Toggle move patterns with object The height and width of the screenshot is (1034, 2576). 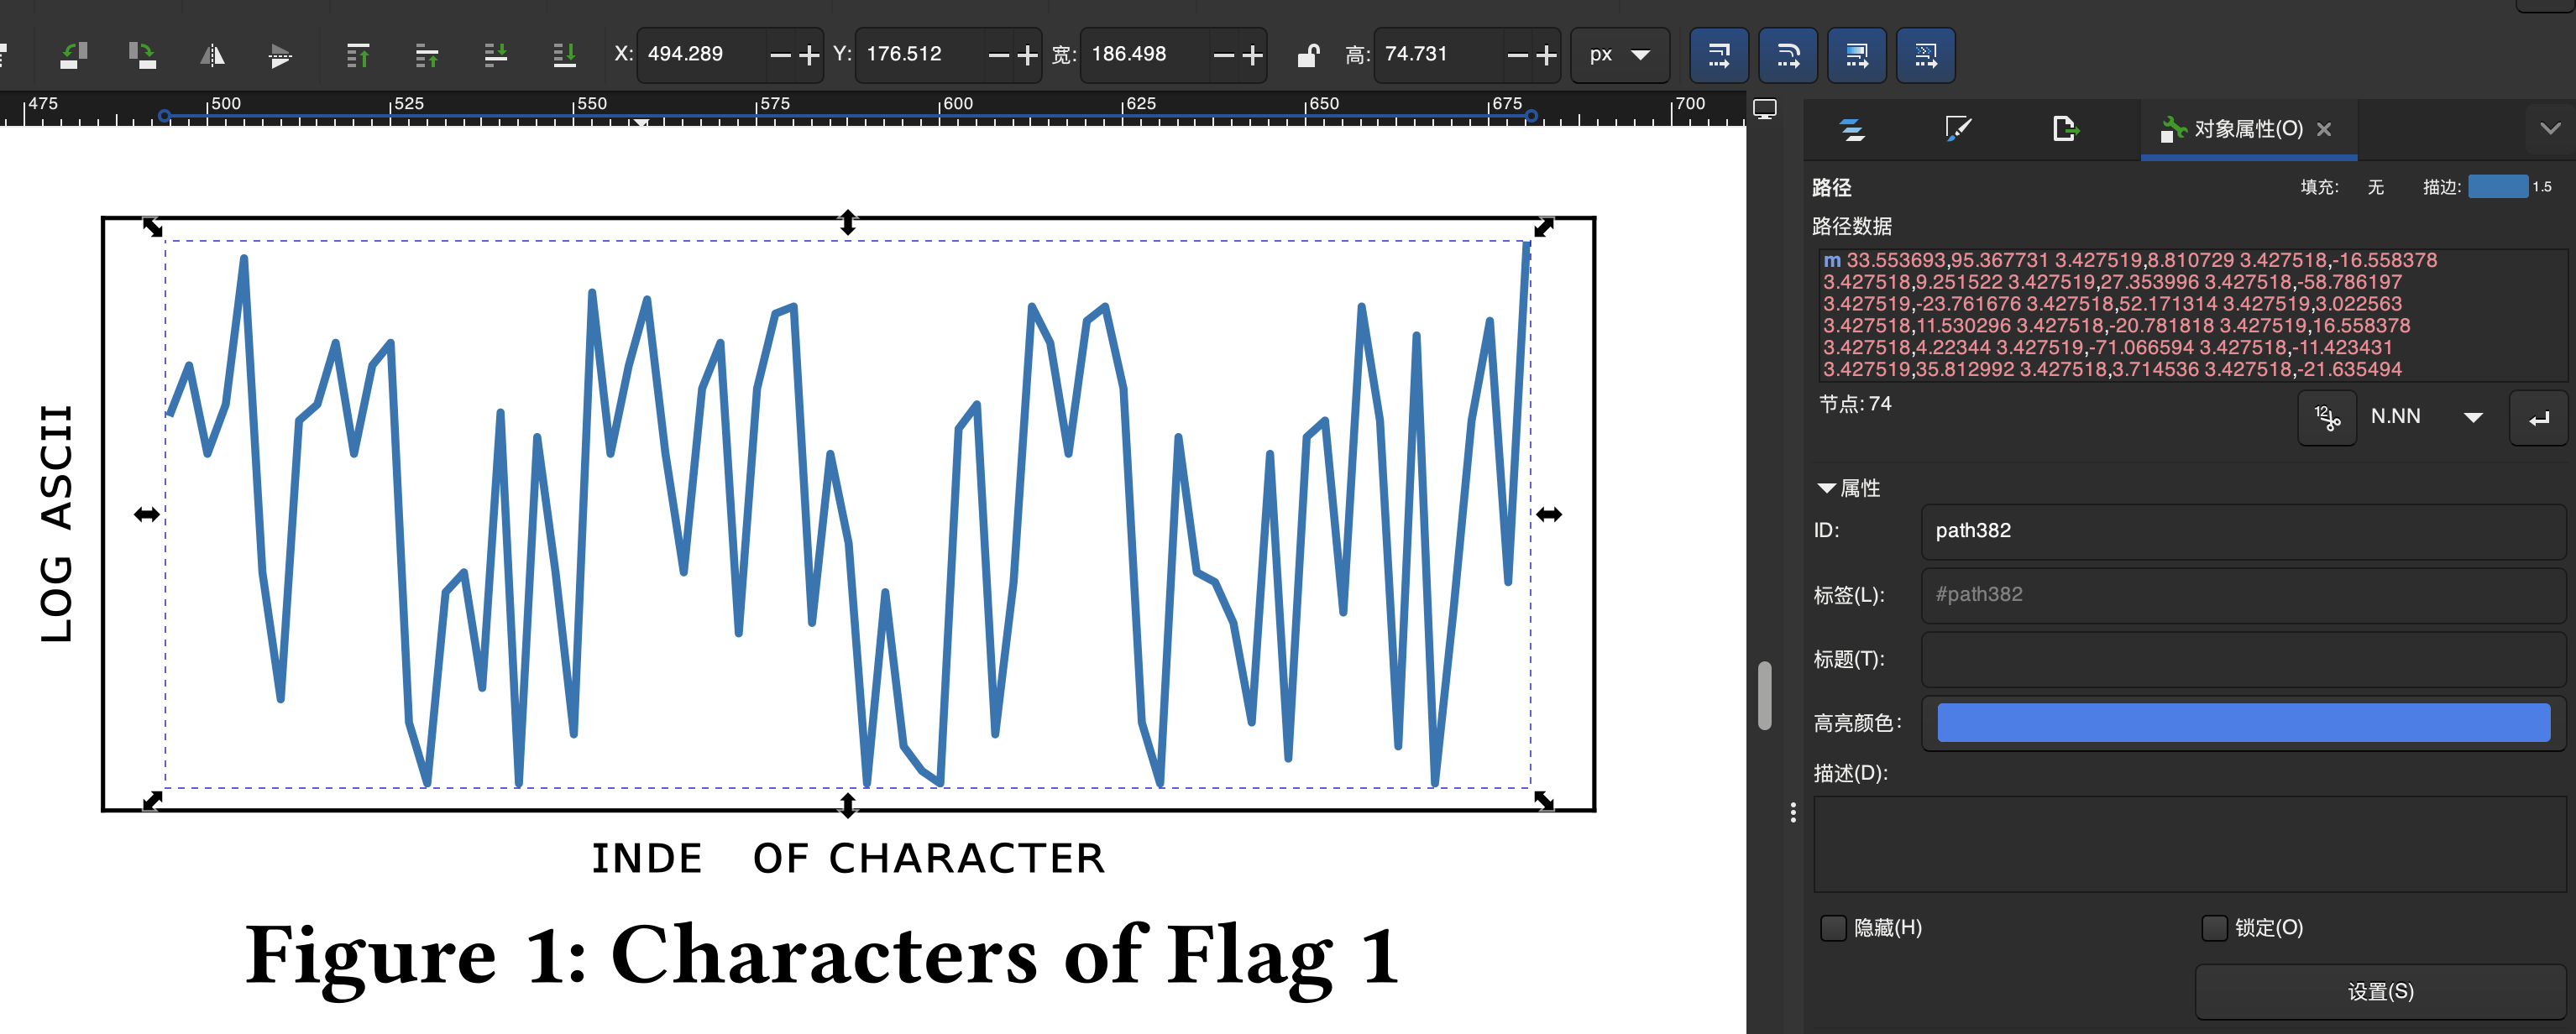(x=1926, y=55)
